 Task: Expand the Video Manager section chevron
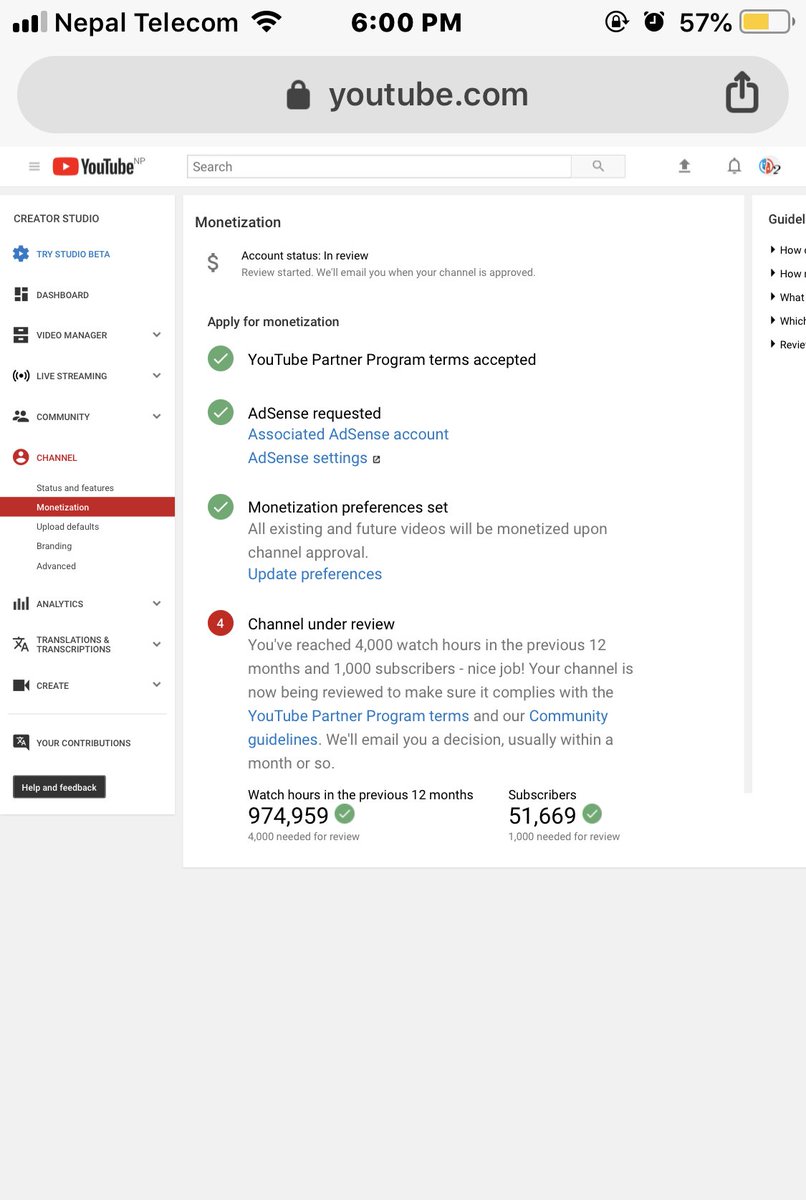tap(157, 335)
